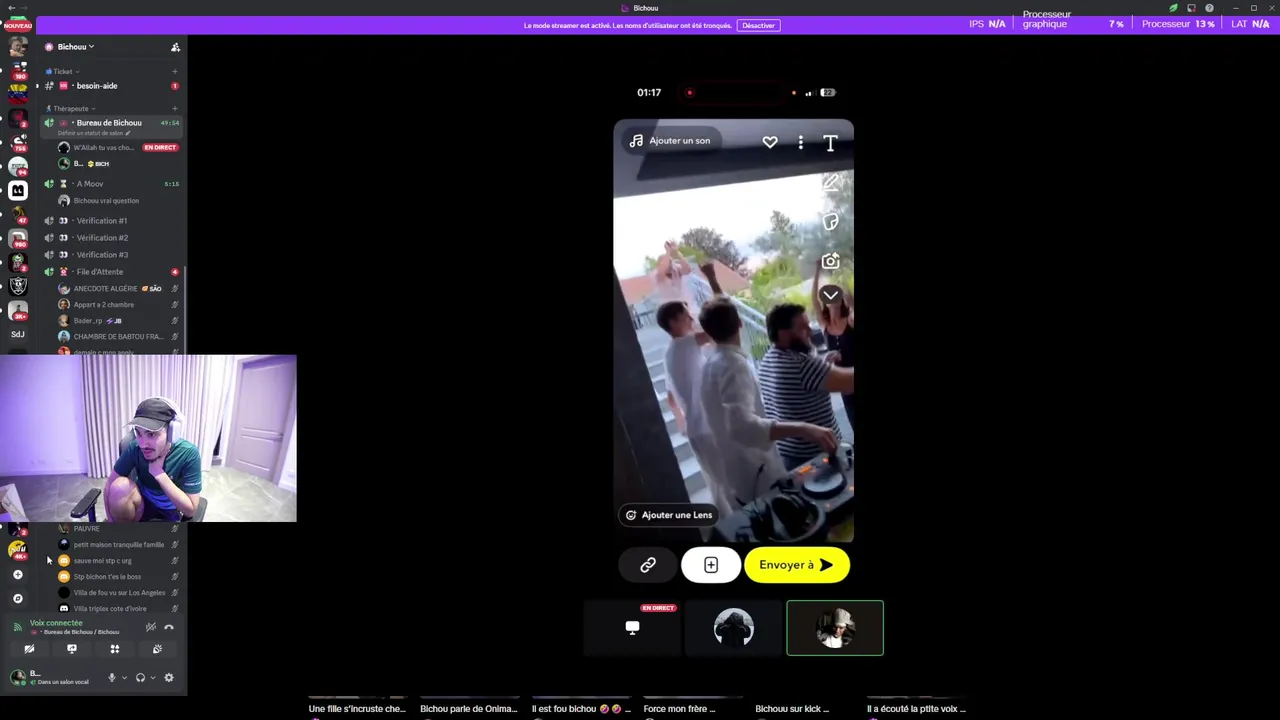Expand more snap tools with the chevron
The image size is (1280, 720).
click(830, 295)
